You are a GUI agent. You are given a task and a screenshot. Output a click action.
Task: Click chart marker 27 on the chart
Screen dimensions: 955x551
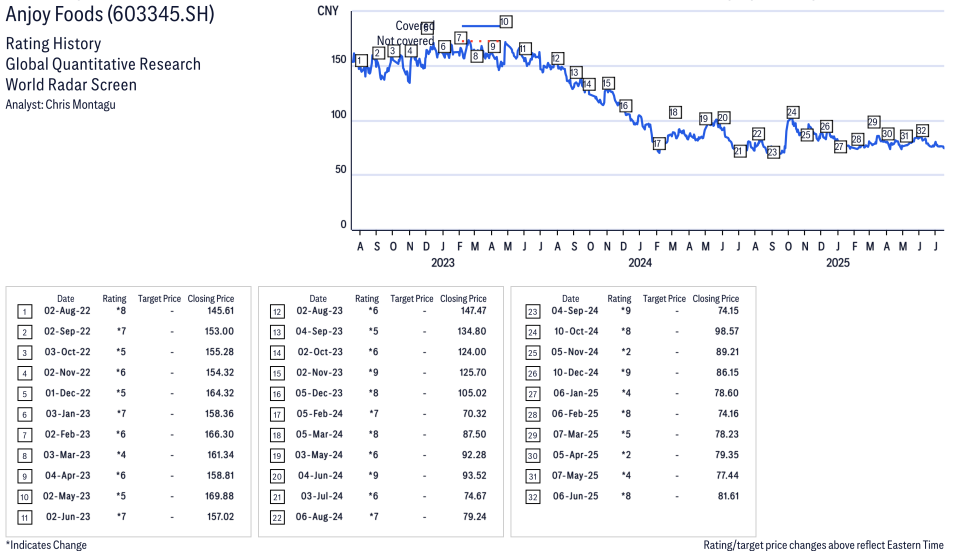pyautogui.click(x=840, y=147)
